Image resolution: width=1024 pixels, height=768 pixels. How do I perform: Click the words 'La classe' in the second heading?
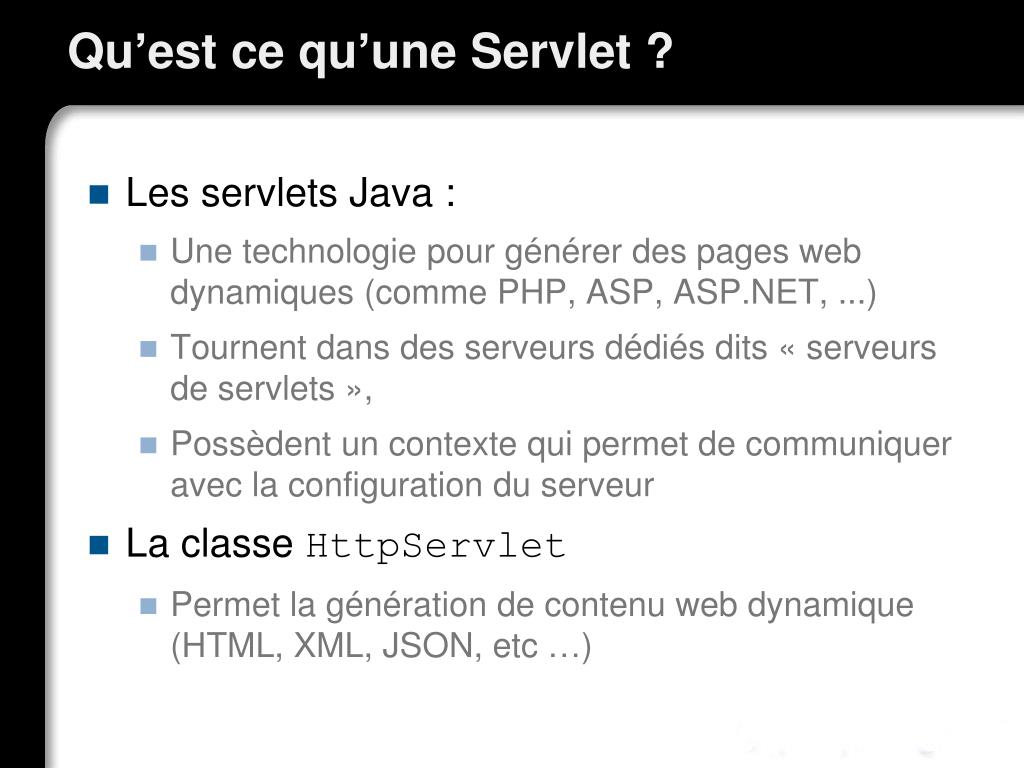coord(209,544)
